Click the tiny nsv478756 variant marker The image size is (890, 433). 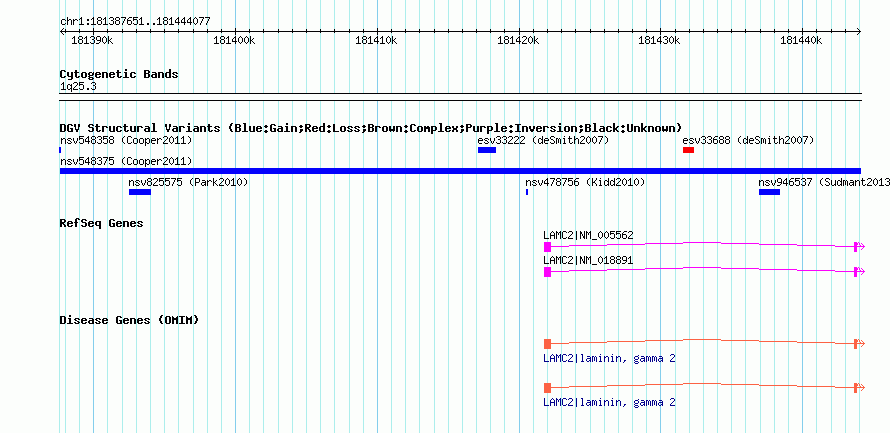527,192
